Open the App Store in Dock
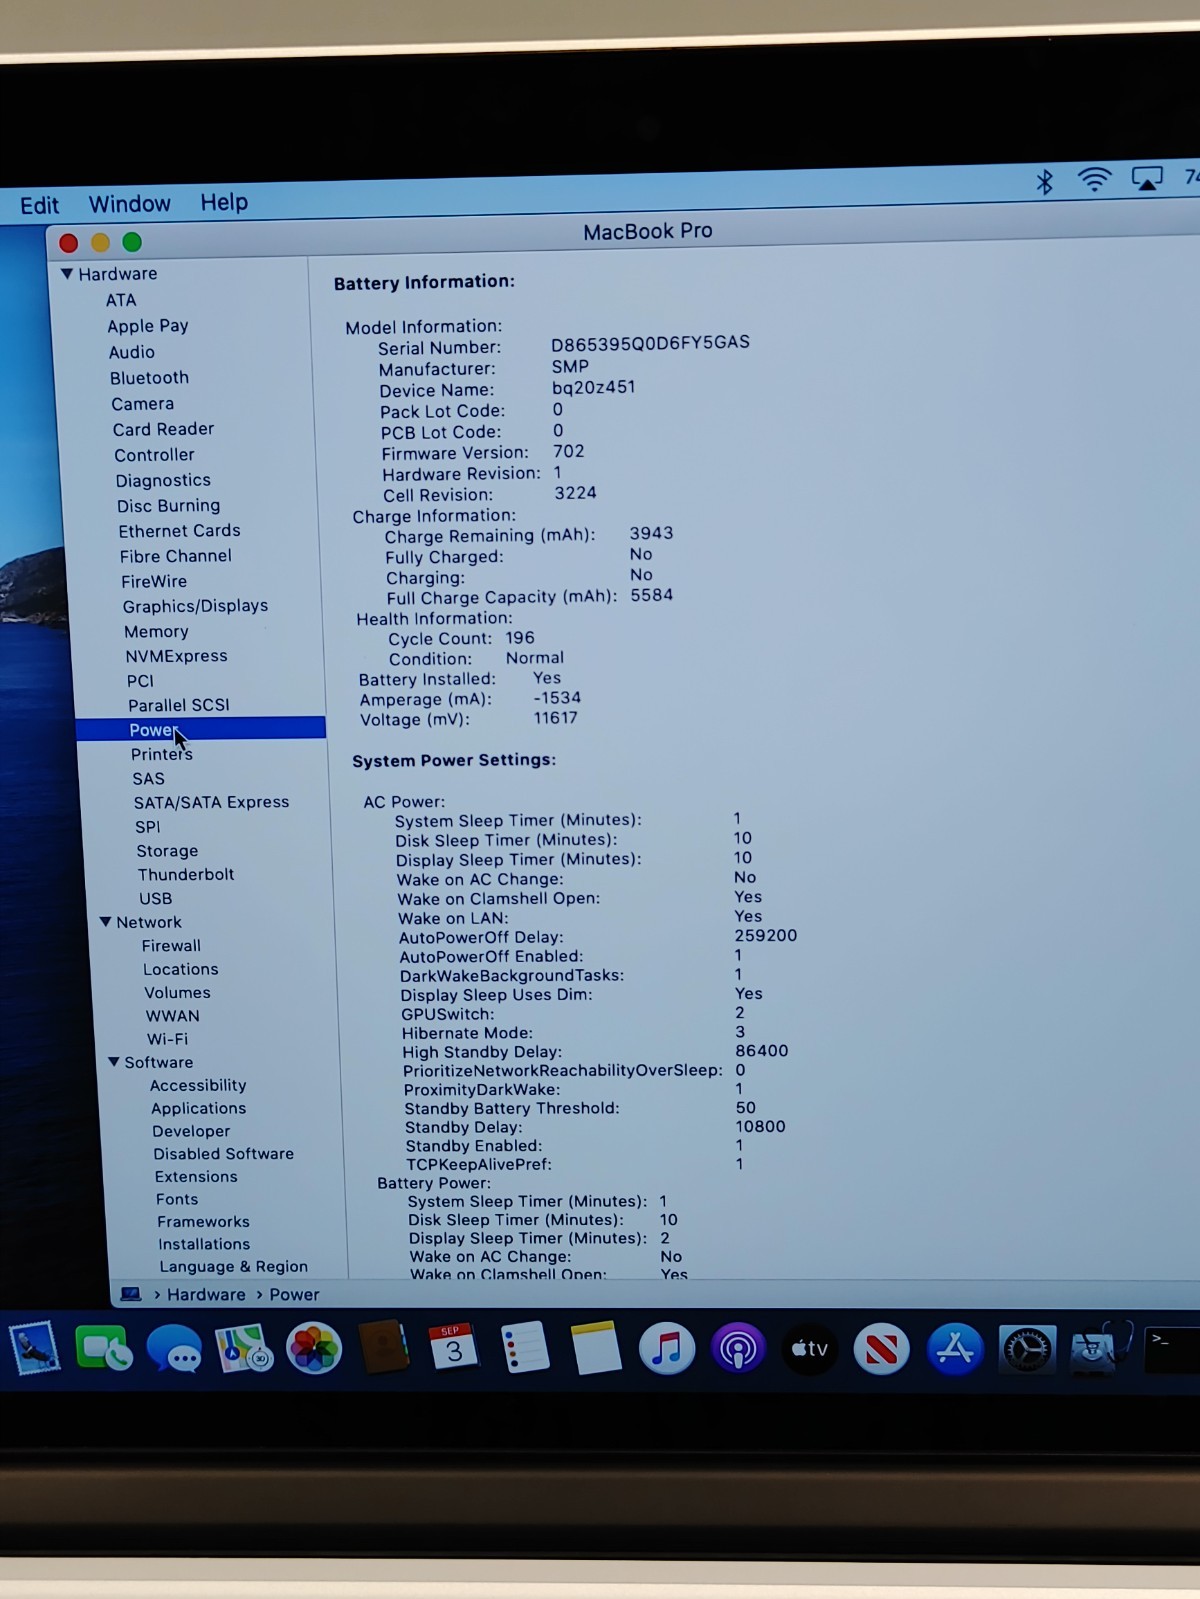Screen dimensions: 1200x1599 click(955, 1350)
